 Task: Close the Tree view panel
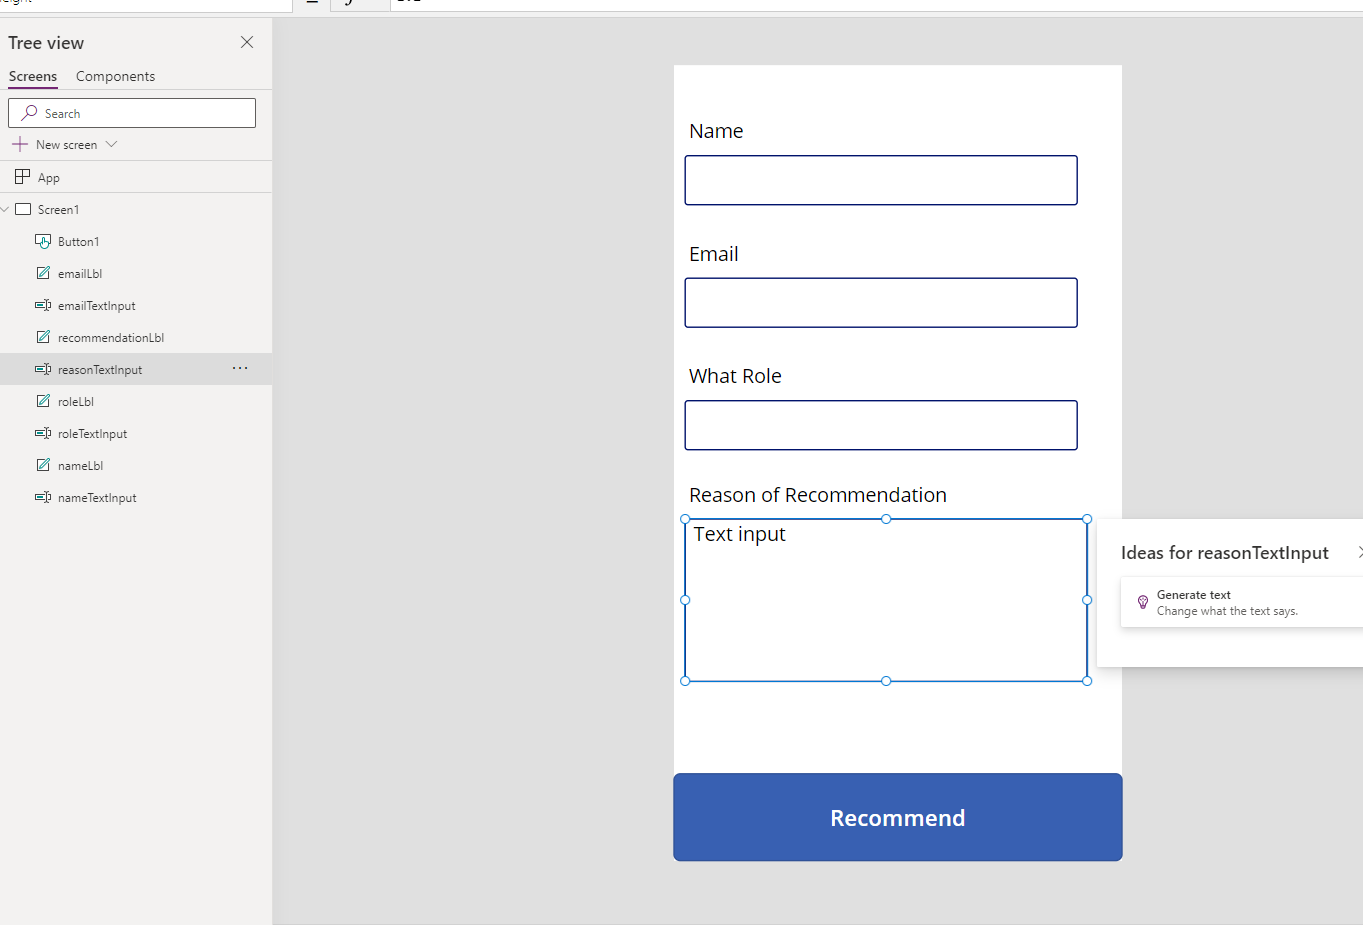(247, 42)
